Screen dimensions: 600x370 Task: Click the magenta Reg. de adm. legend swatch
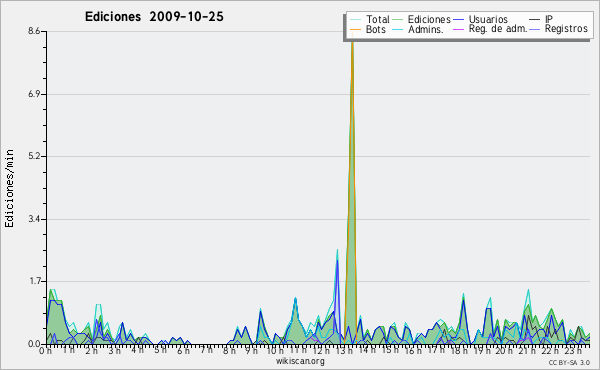click(x=458, y=29)
